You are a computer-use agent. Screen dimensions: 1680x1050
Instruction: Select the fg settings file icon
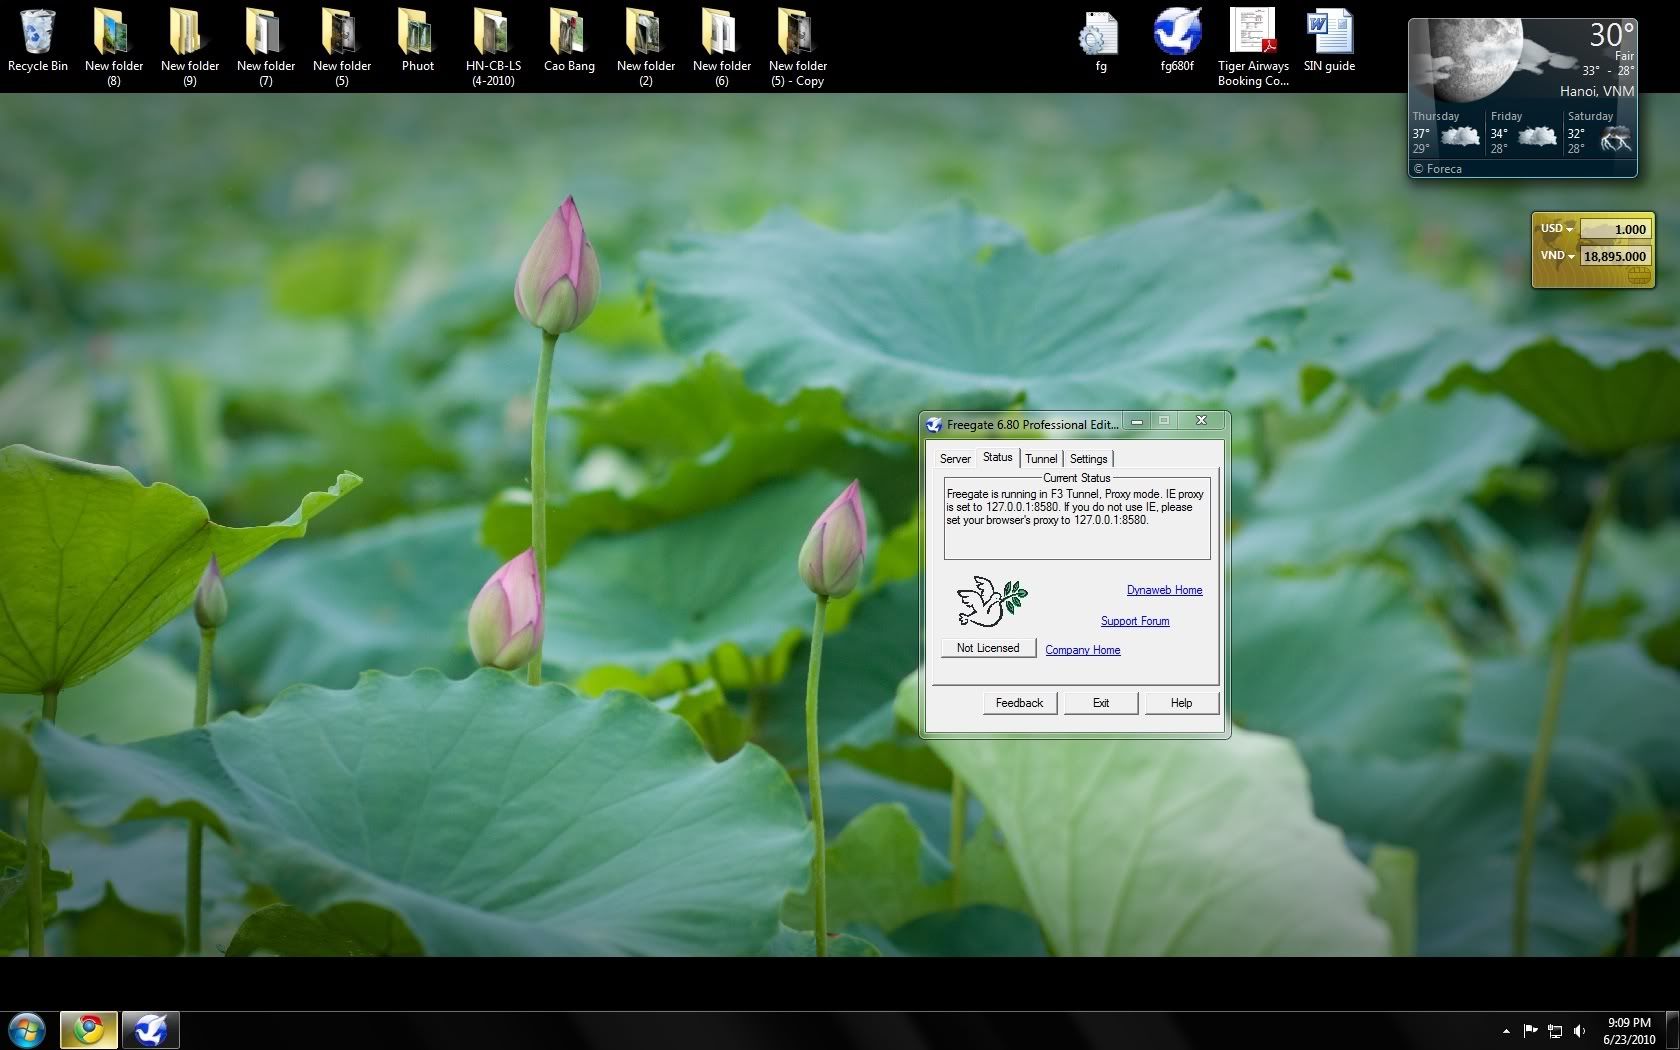coord(1100,40)
